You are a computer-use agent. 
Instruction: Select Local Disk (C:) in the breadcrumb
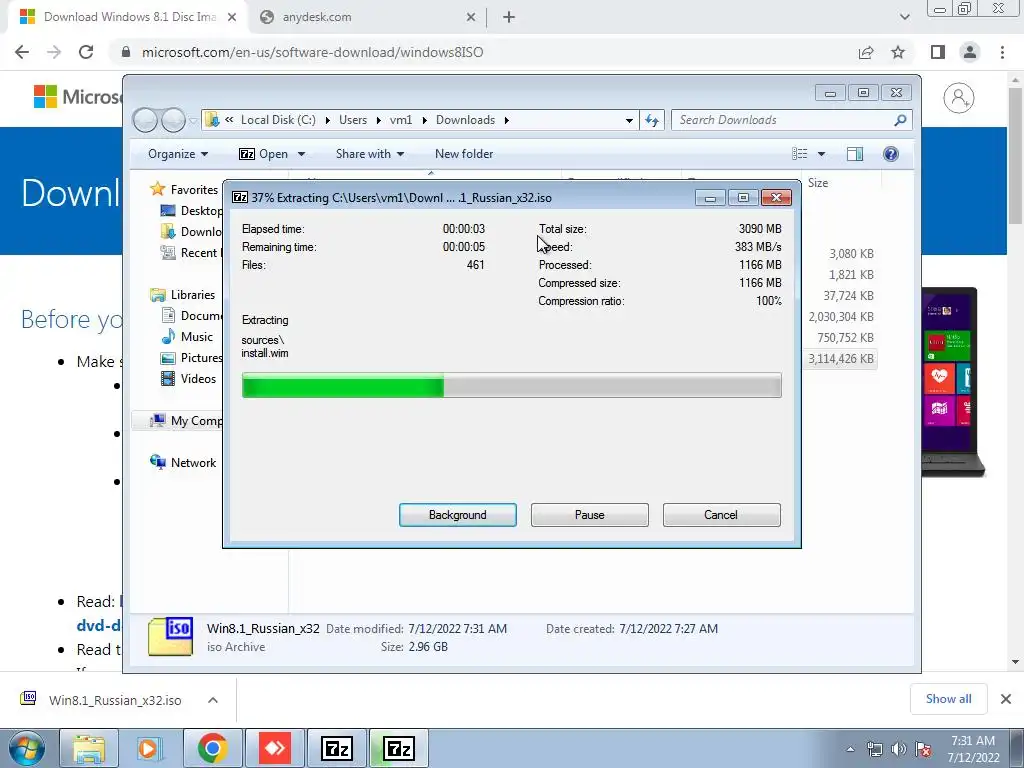(x=278, y=120)
